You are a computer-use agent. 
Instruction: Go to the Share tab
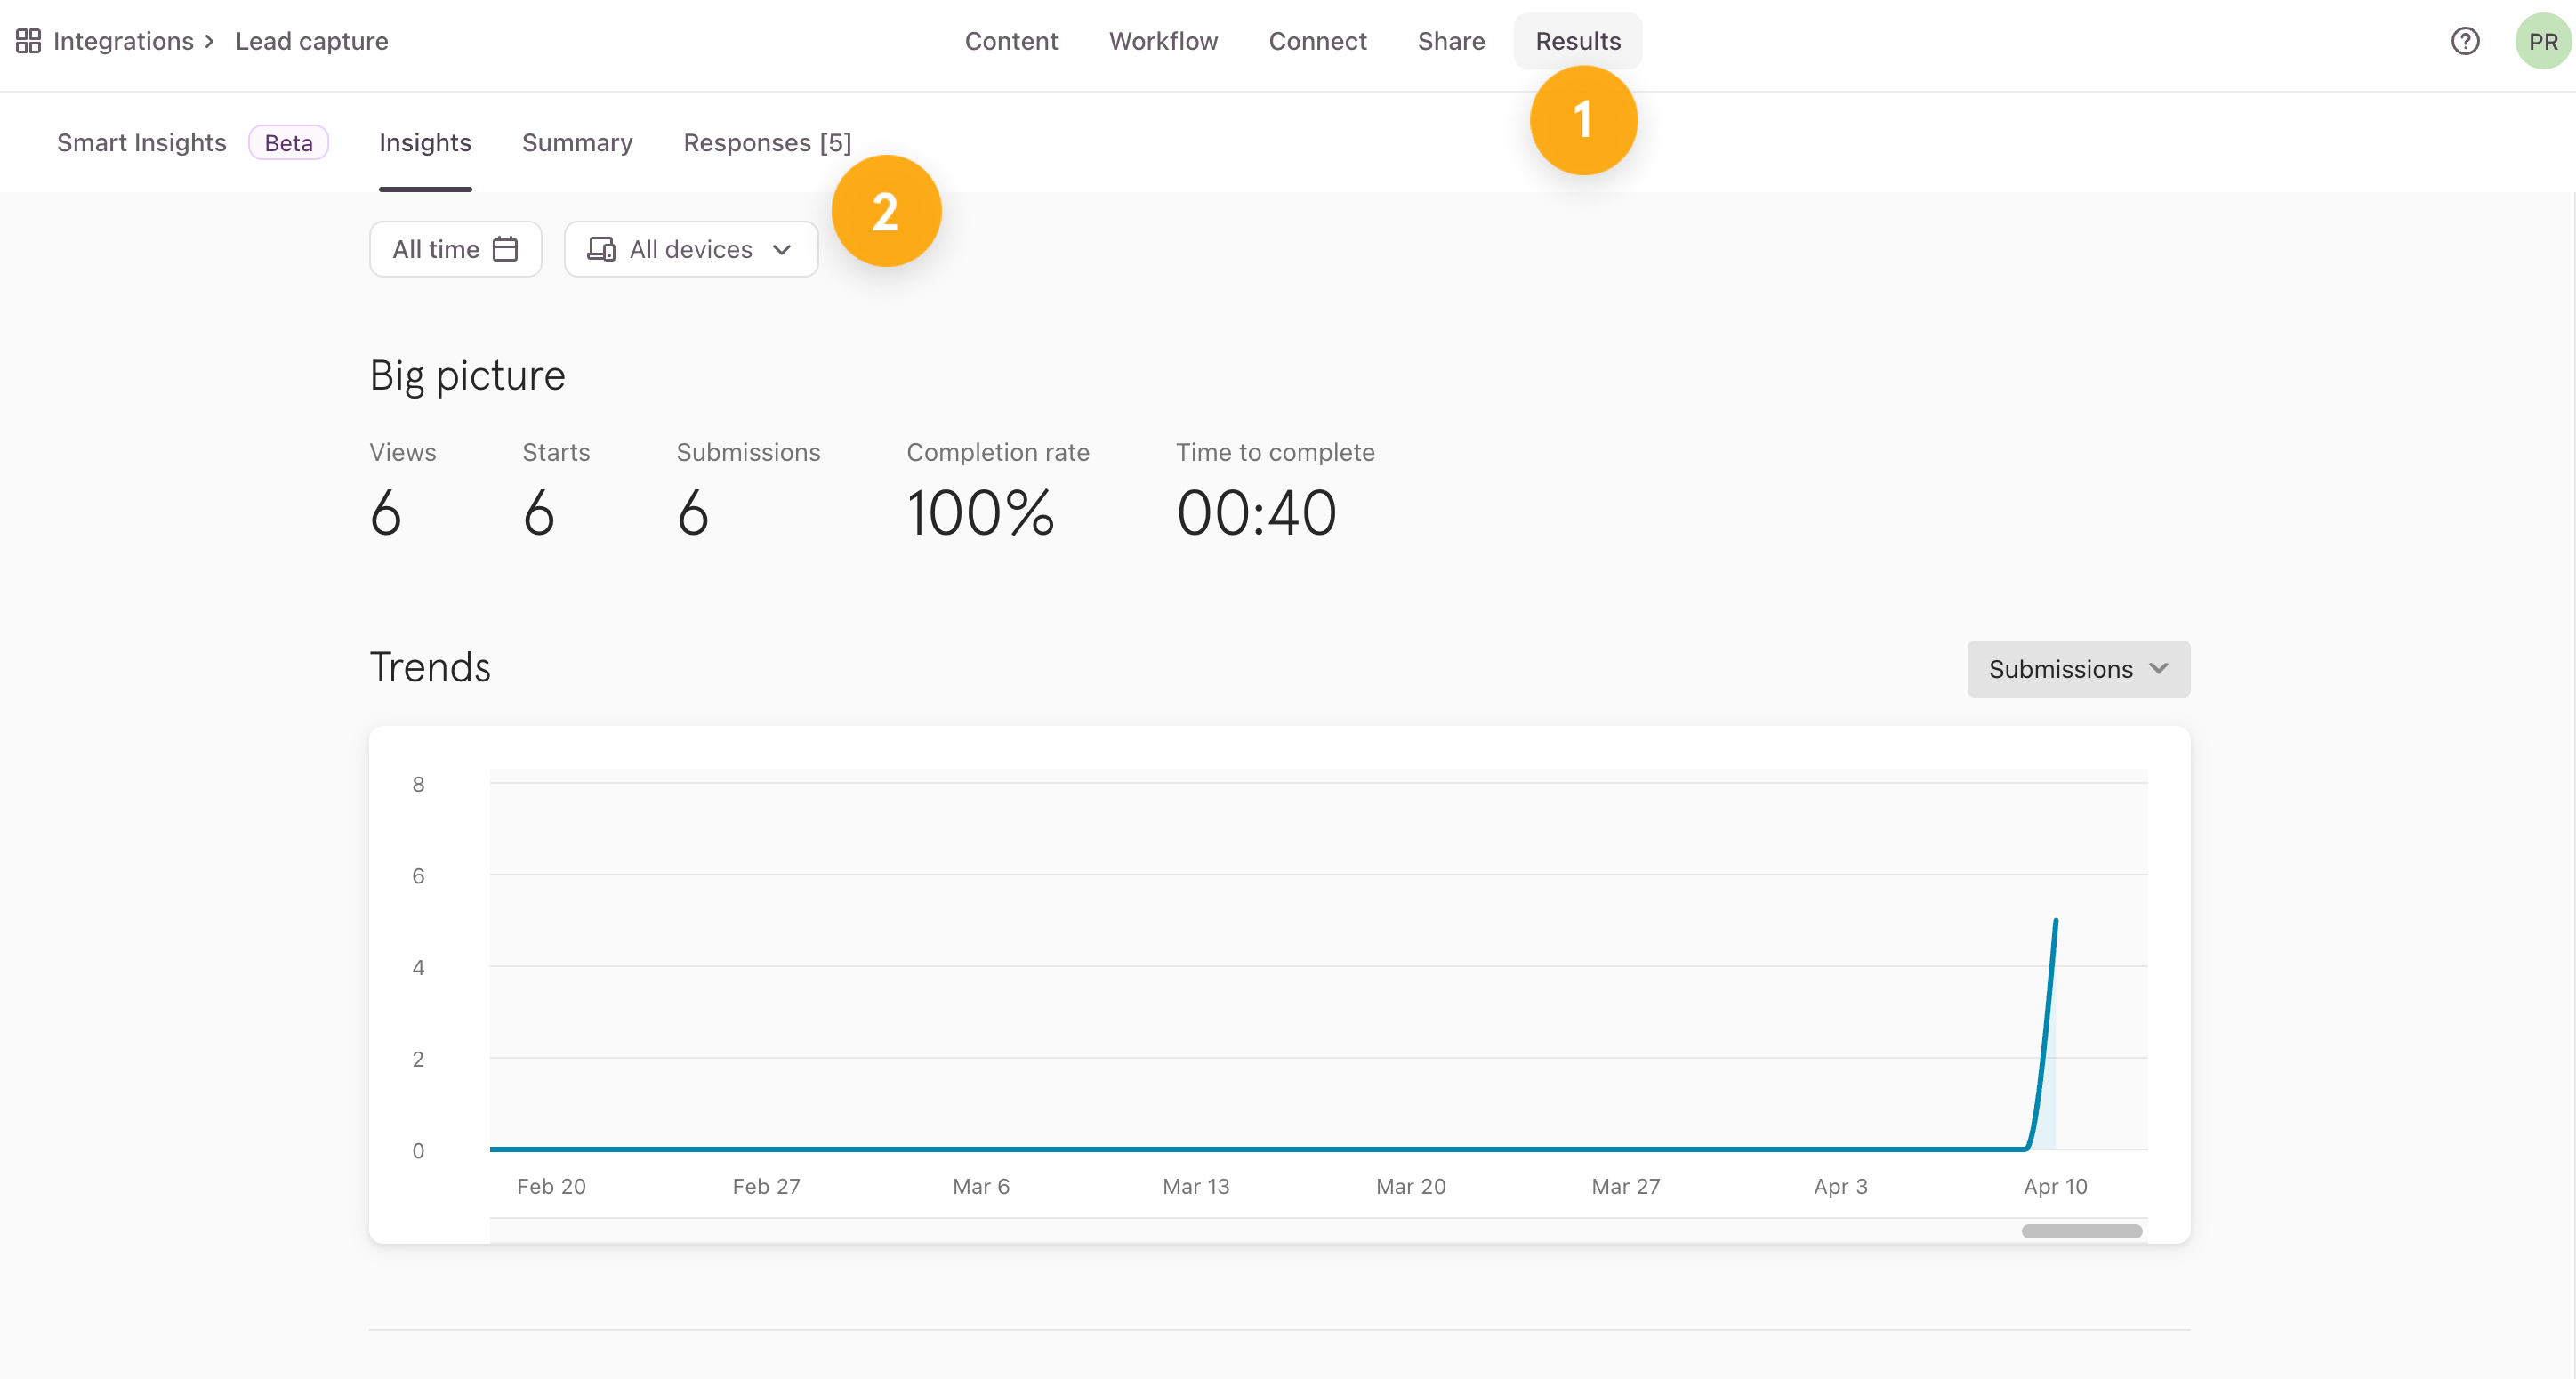(1451, 41)
